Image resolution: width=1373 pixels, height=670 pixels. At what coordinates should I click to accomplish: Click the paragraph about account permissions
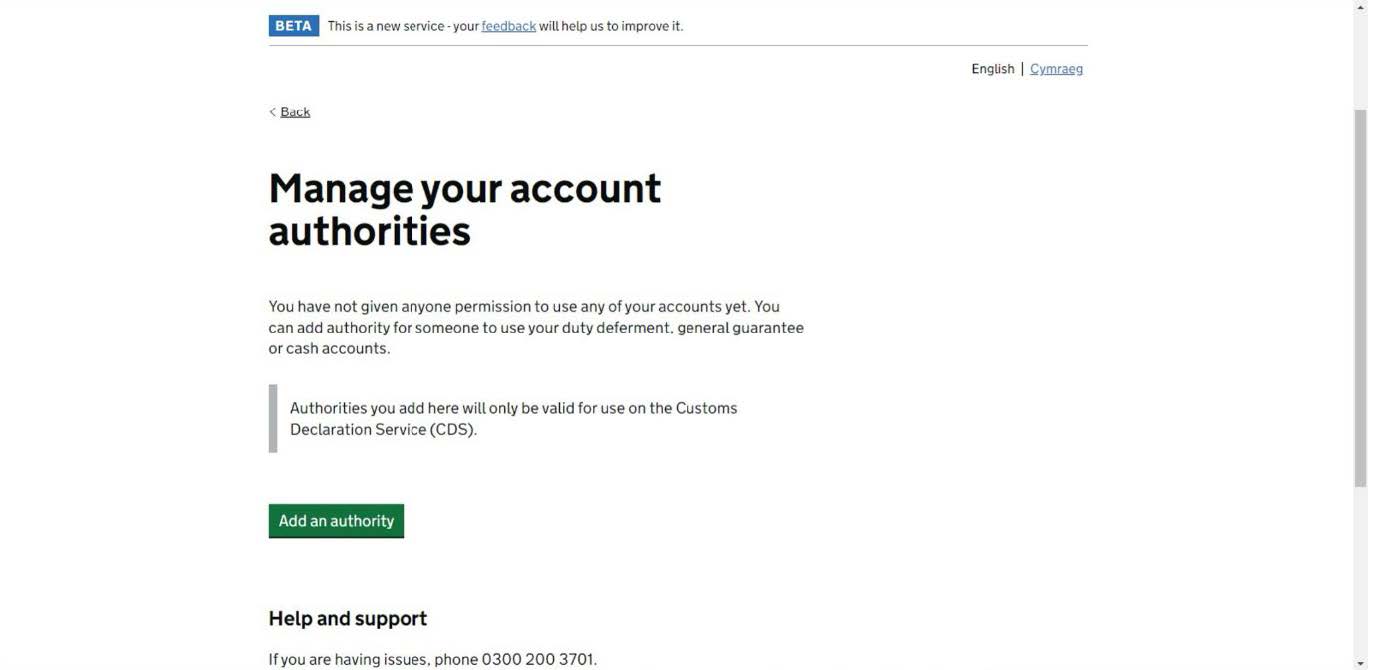tap(536, 327)
